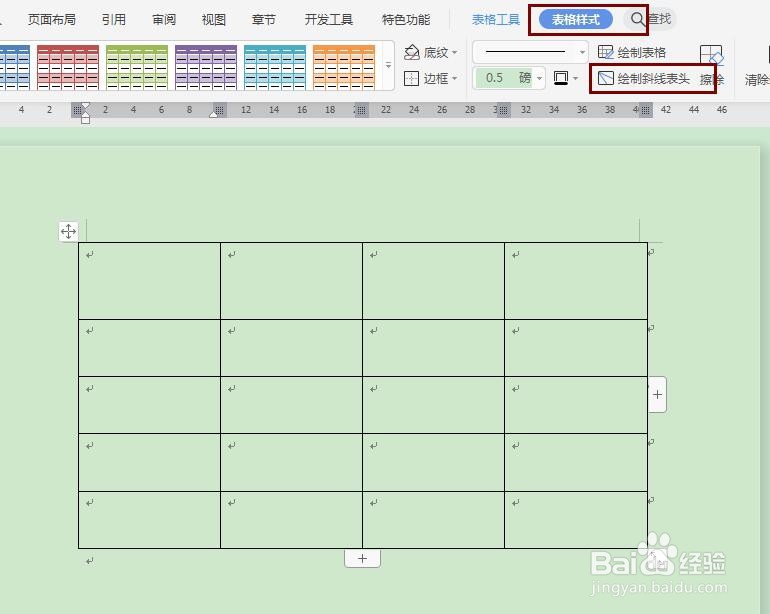
Task: Open the 边框 dropdown arrow
Action: pos(454,78)
